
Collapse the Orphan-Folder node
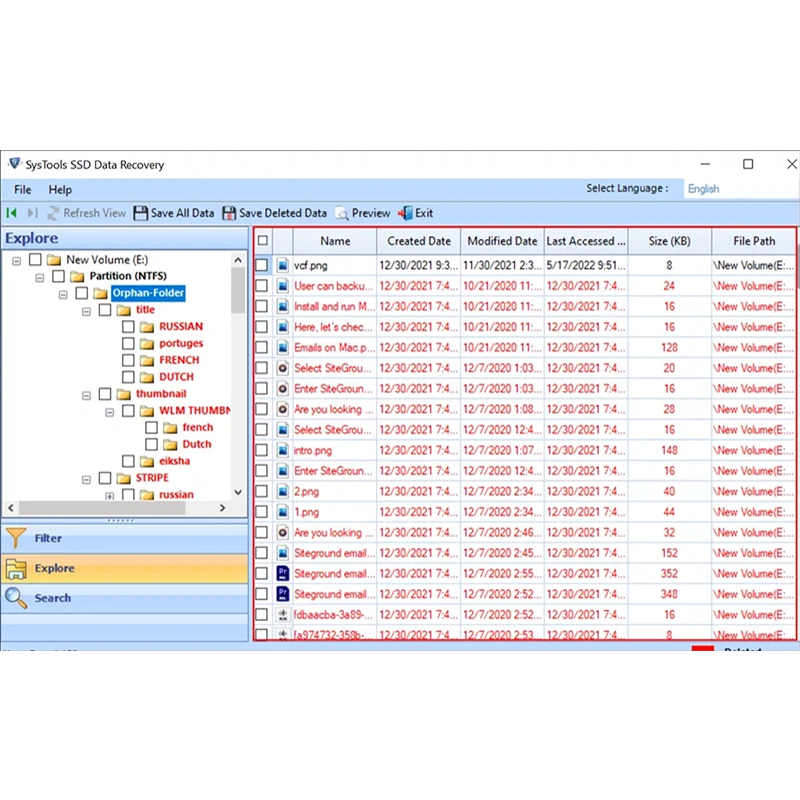pos(63,294)
